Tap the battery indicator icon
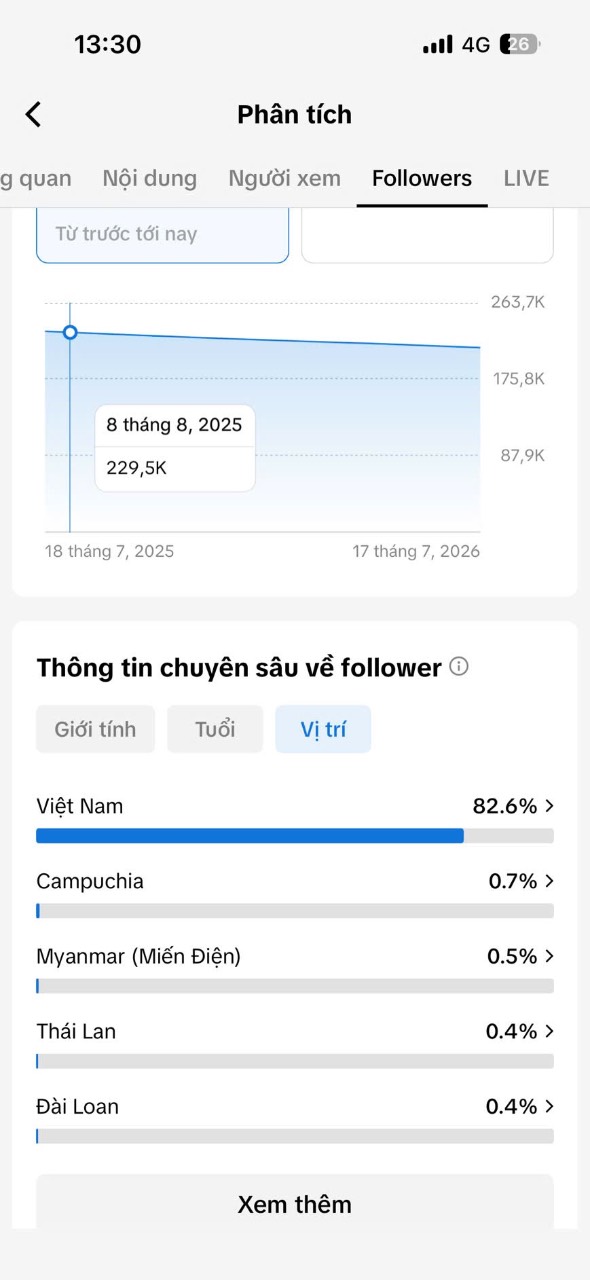 click(522, 44)
